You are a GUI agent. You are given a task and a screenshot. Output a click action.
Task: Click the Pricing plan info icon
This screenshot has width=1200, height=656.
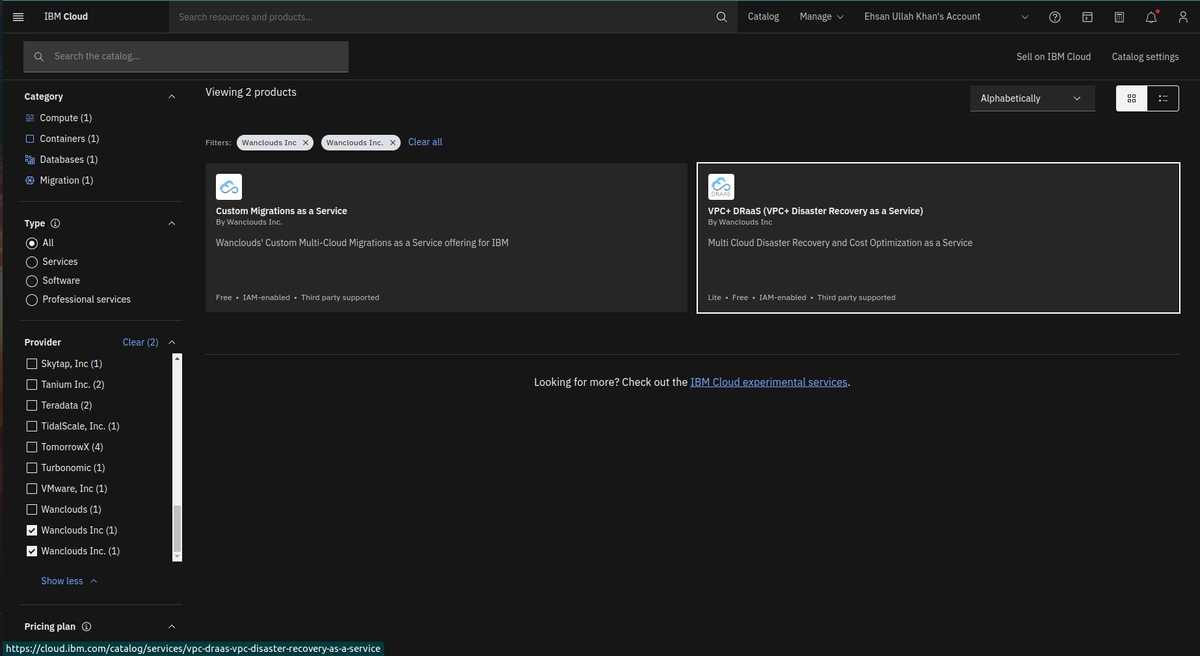[86, 627]
